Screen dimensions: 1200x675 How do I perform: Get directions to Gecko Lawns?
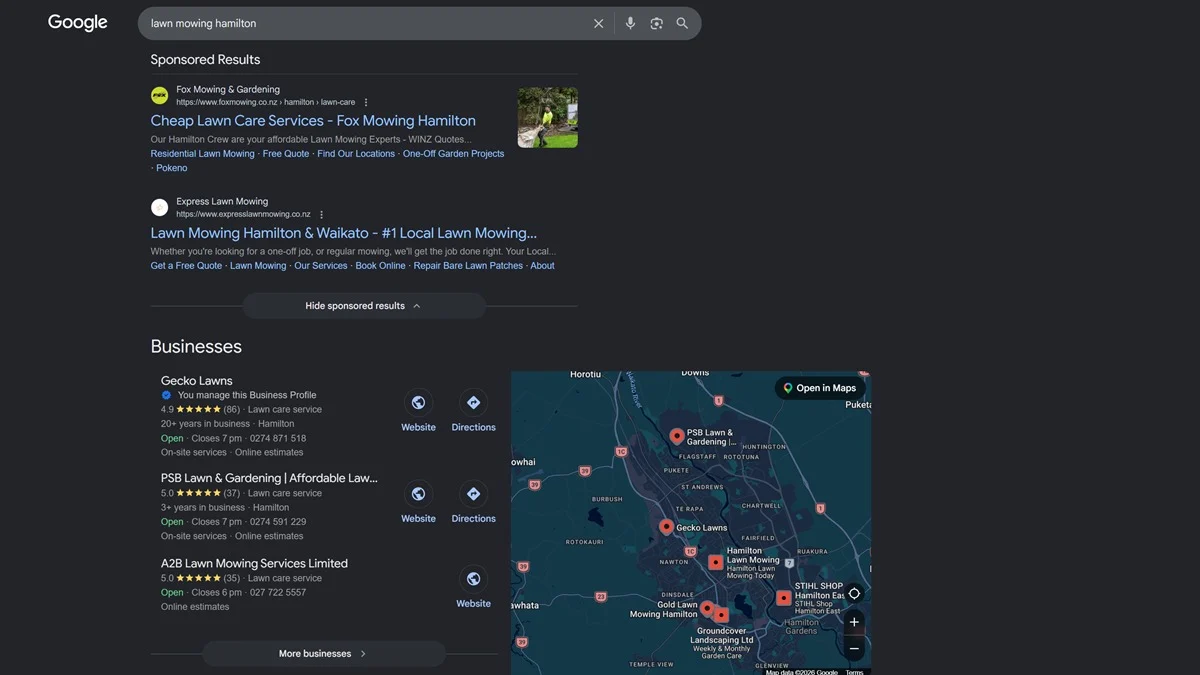point(473,402)
